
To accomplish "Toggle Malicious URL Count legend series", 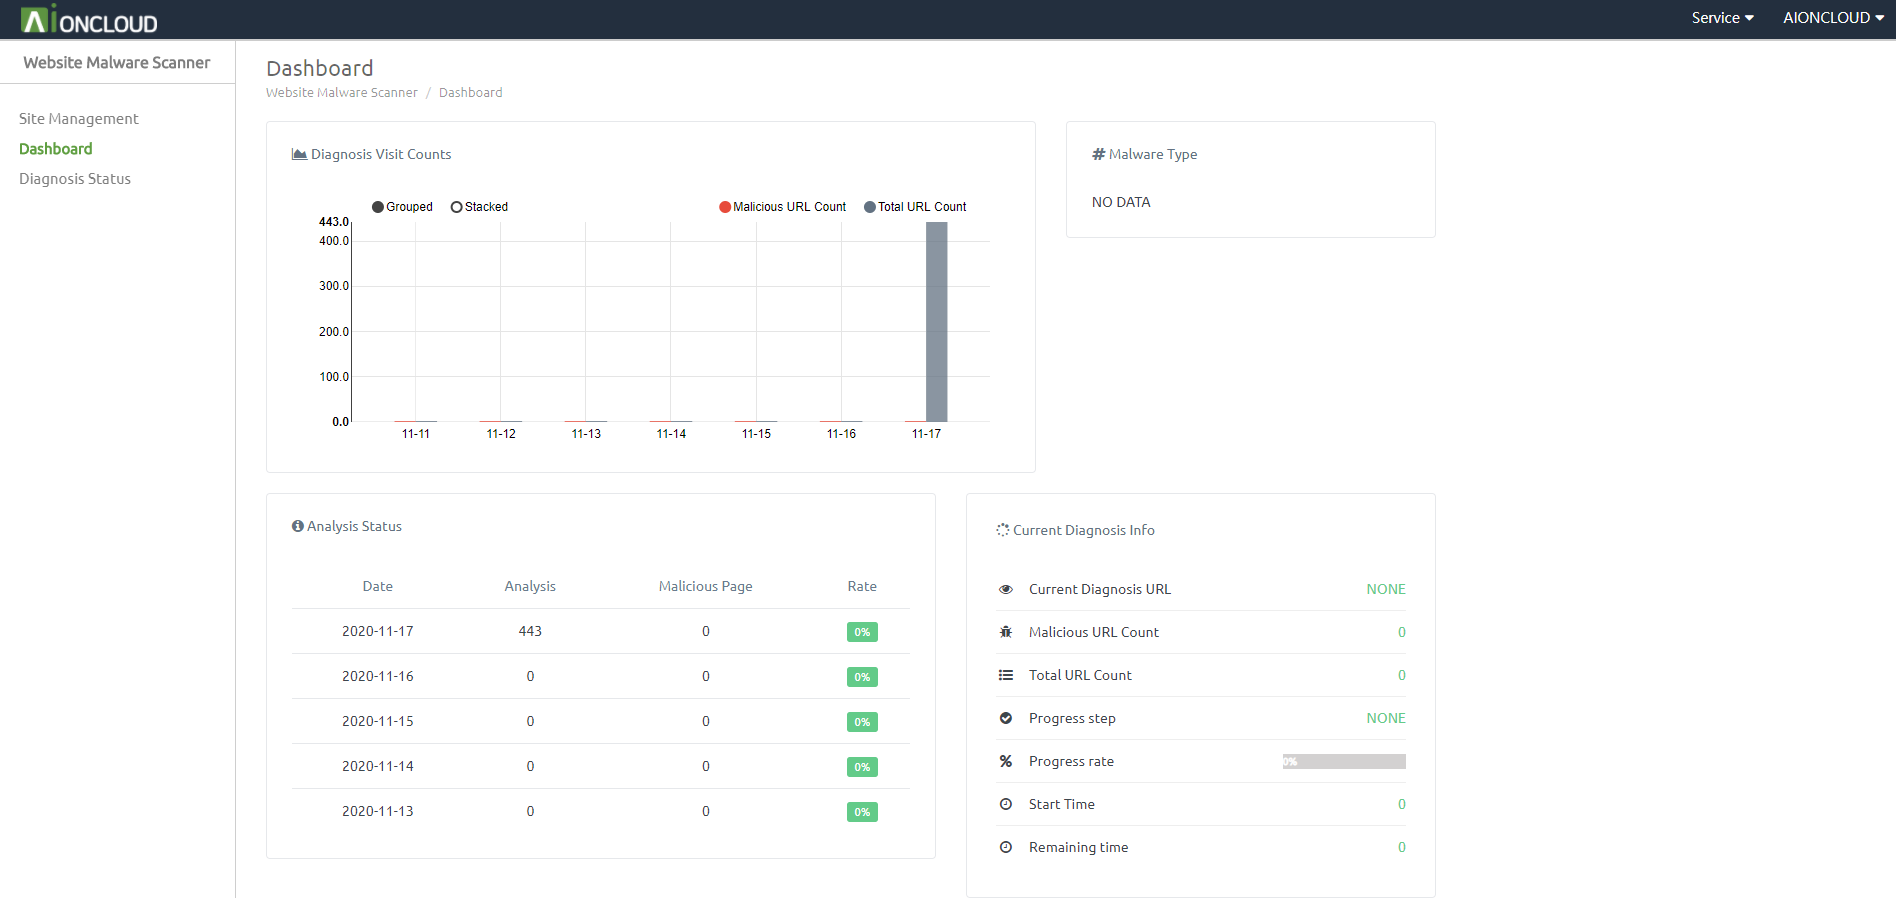I will pos(782,207).
